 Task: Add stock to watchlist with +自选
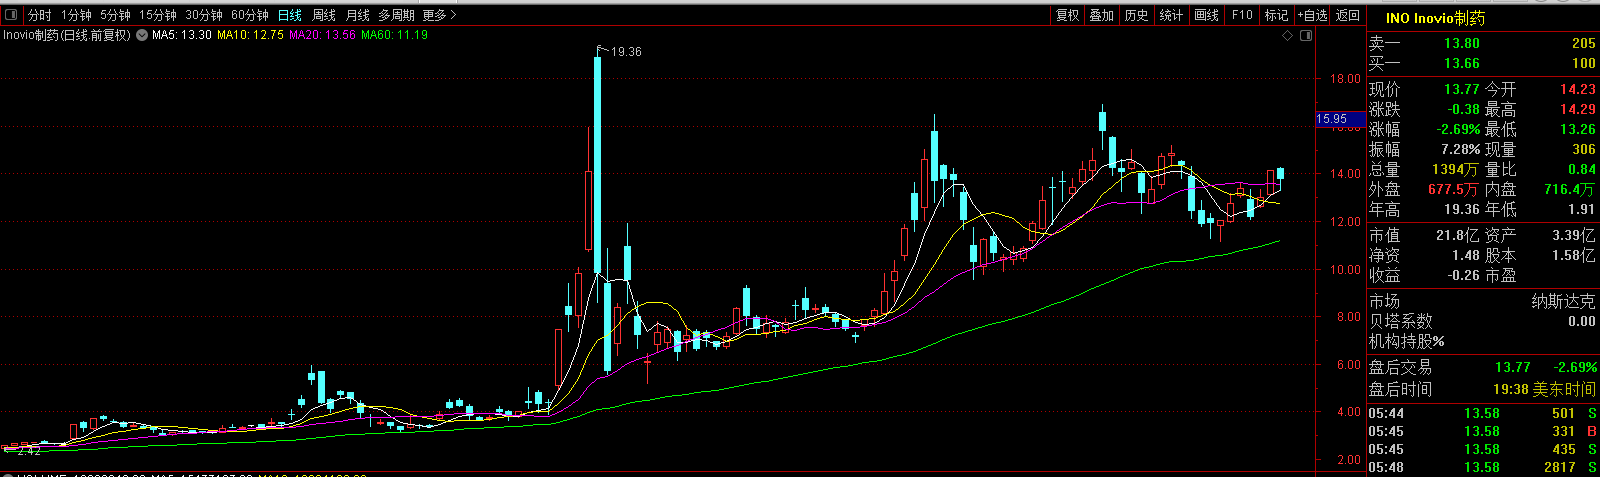(x=1313, y=15)
